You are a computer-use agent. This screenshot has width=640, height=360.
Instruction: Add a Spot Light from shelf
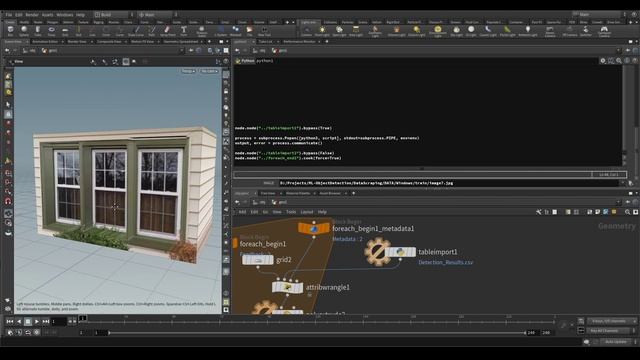point(339,31)
